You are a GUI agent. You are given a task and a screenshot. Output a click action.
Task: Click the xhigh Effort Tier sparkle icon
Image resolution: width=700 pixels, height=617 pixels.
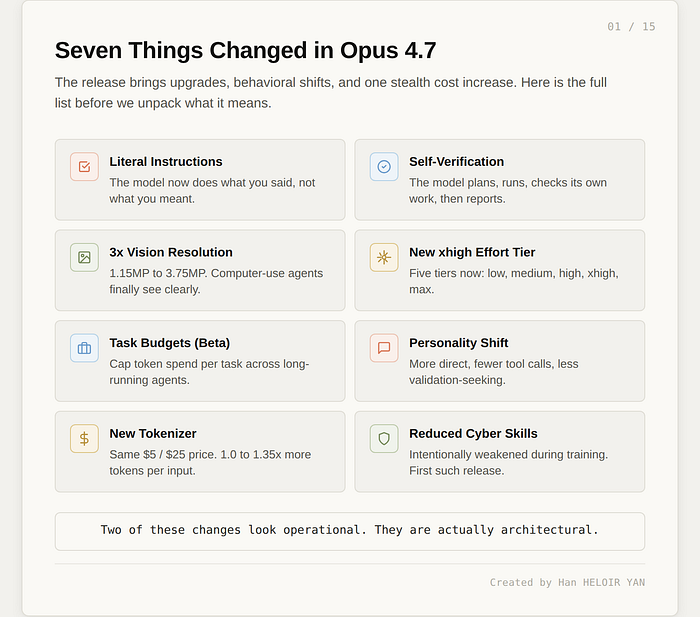384,257
